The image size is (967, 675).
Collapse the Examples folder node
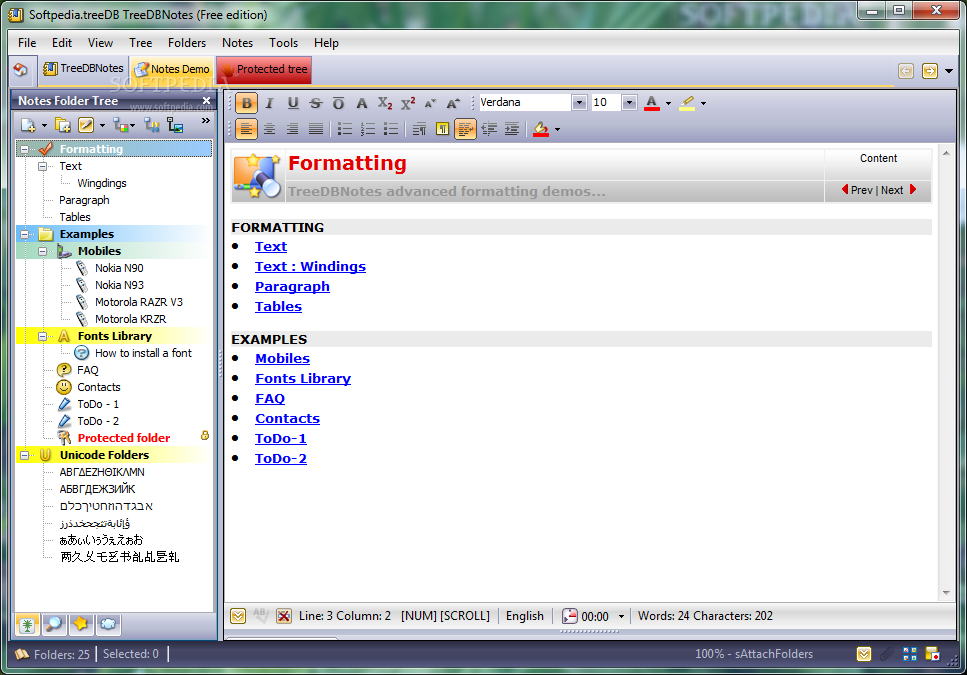(x=25, y=234)
